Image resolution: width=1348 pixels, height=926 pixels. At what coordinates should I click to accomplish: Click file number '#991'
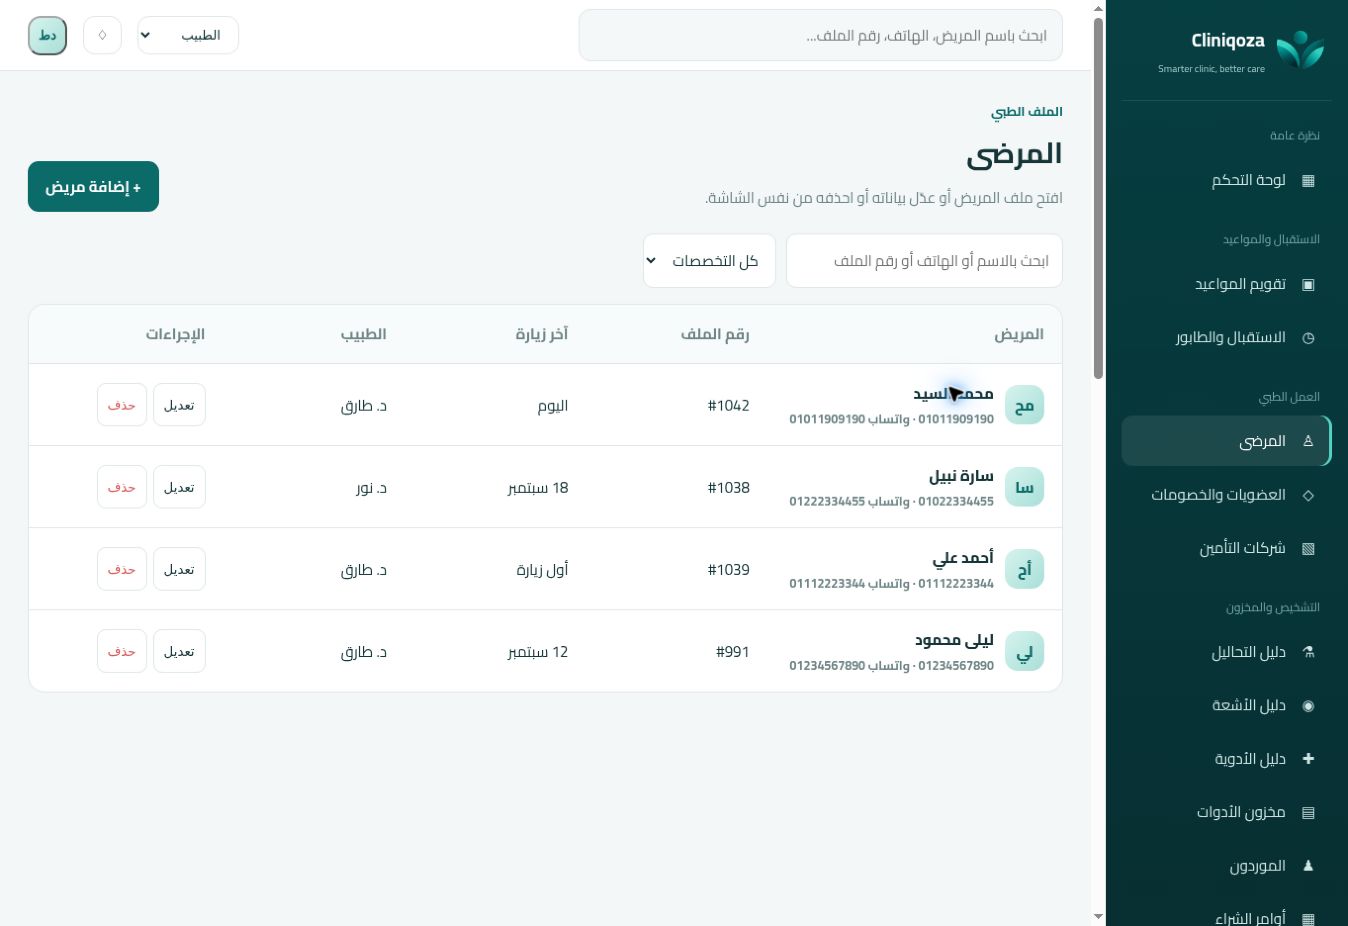733,651
